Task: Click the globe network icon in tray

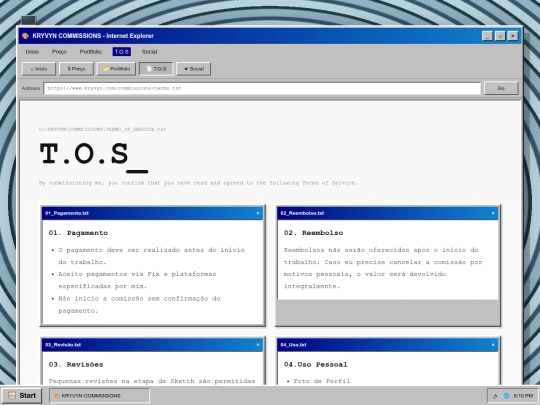Action: [x=507, y=396]
